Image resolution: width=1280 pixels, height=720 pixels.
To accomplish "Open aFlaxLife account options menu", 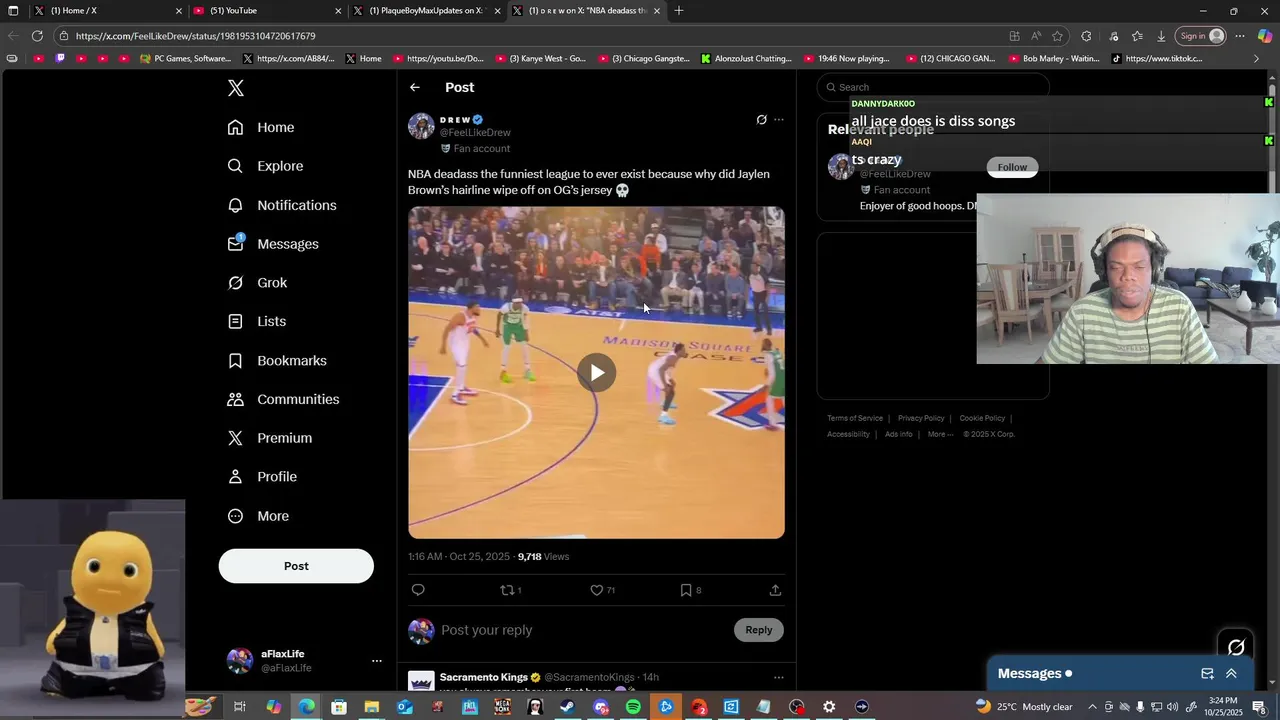I will pos(377,661).
